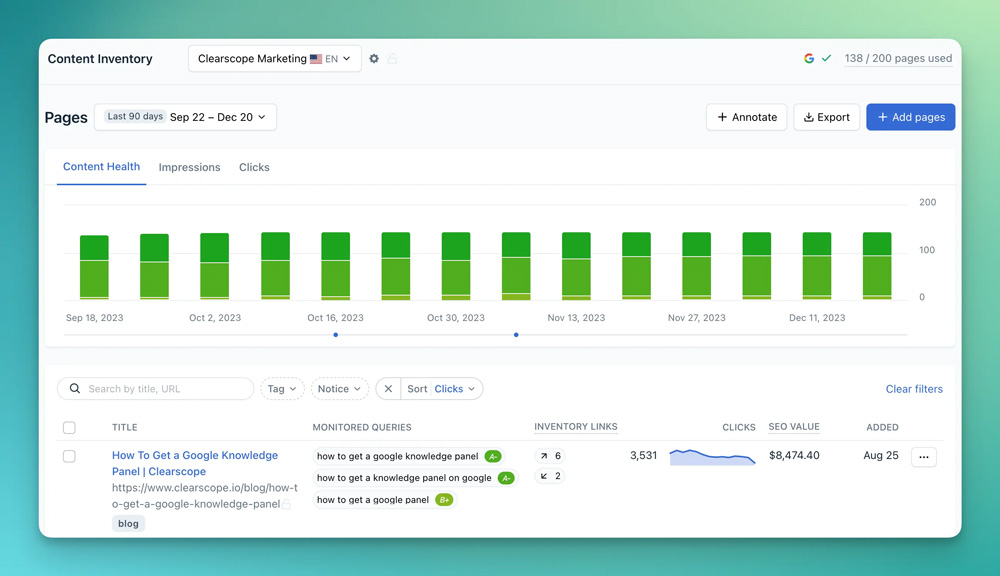Open the Tag filter dropdown
1000x576 pixels.
(x=282, y=389)
